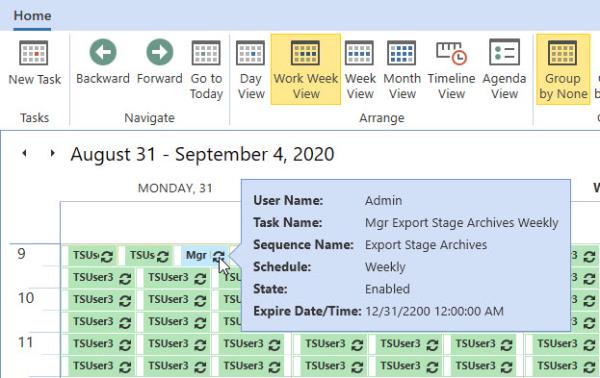The image size is (600, 378).
Task: Select the Mgr task at 9 o'clock
Action: coord(203,256)
